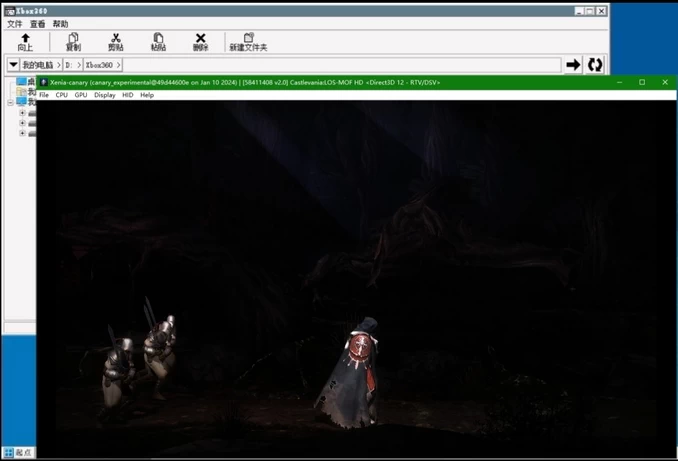Viewport: 678px width, 461px height.
Task: Minimize the Xbox360 file manager window
Action: (x=579, y=11)
